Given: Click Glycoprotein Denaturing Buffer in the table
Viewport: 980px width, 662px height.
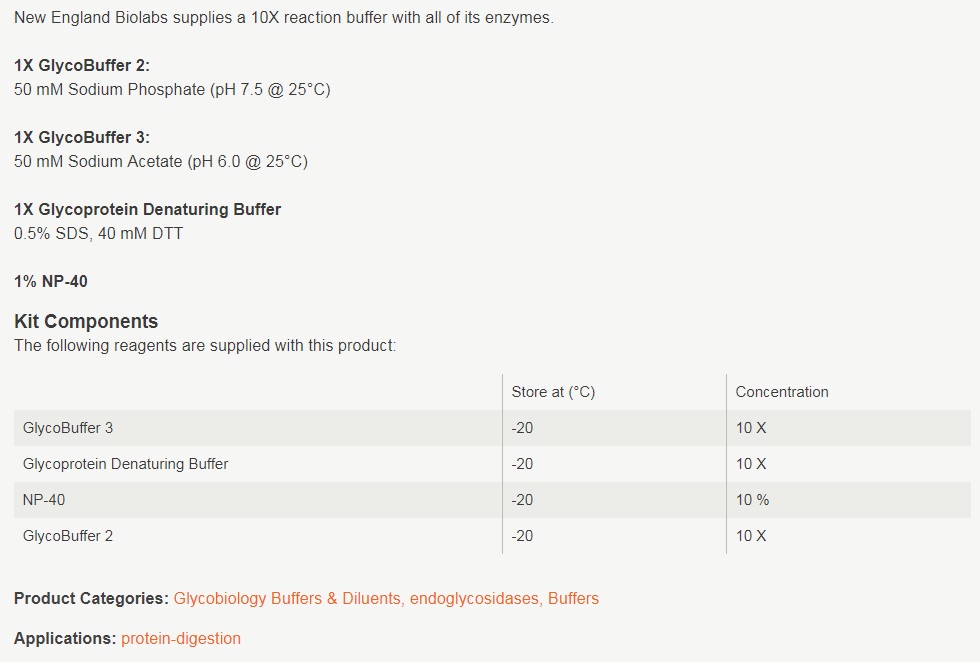Looking at the screenshot, I should (125, 464).
